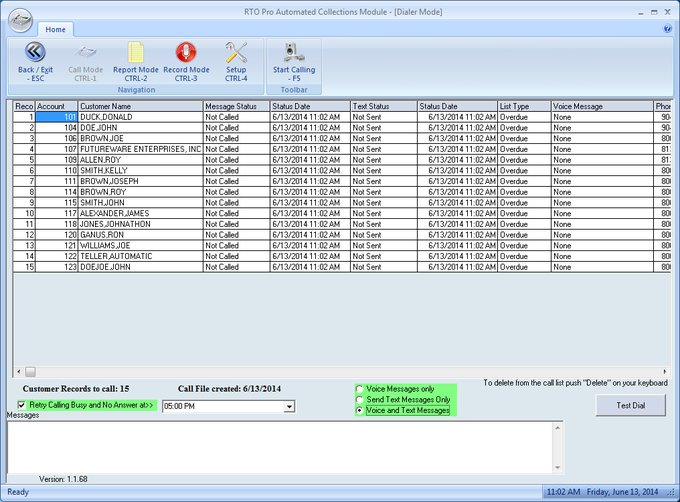The height and width of the screenshot is (502, 680).
Task: Expand the 05:00 PM retry time dropdown
Action: [289, 406]
